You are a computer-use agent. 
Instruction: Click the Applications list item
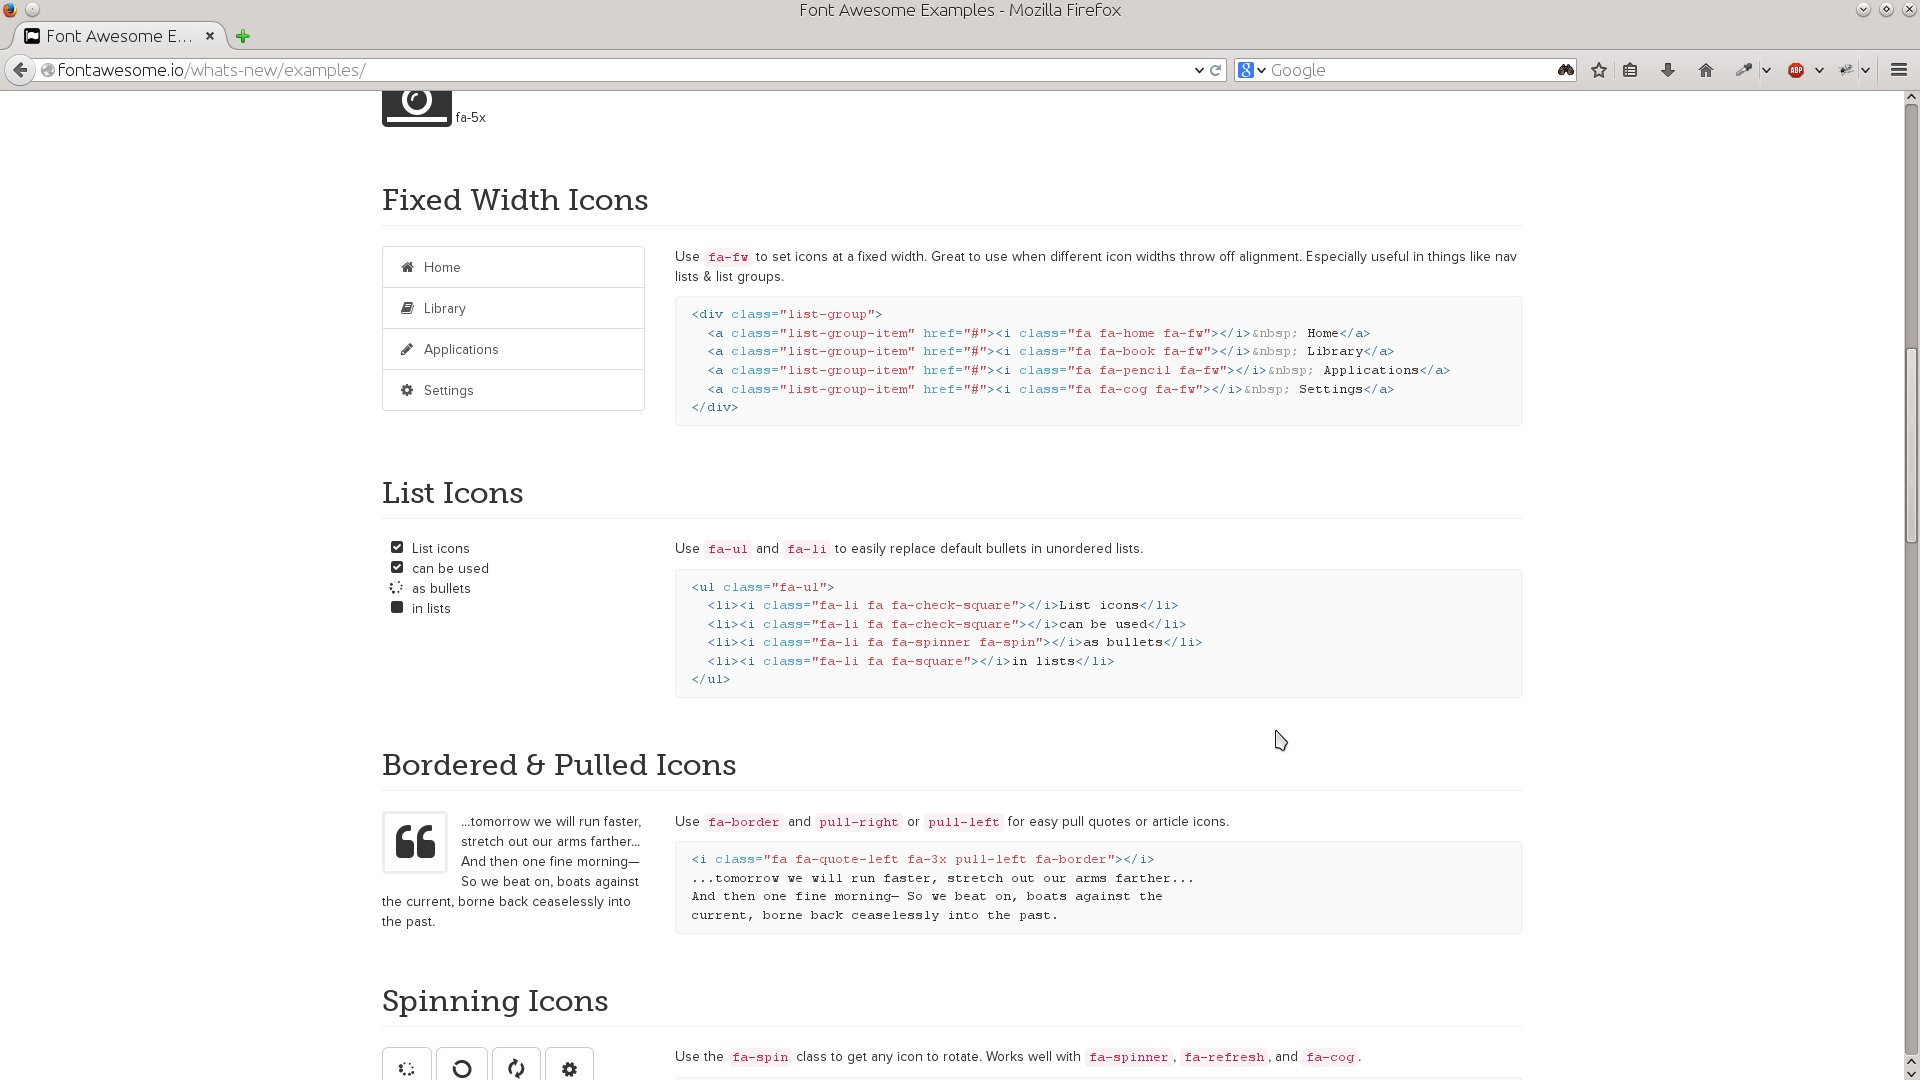(513, 349)
